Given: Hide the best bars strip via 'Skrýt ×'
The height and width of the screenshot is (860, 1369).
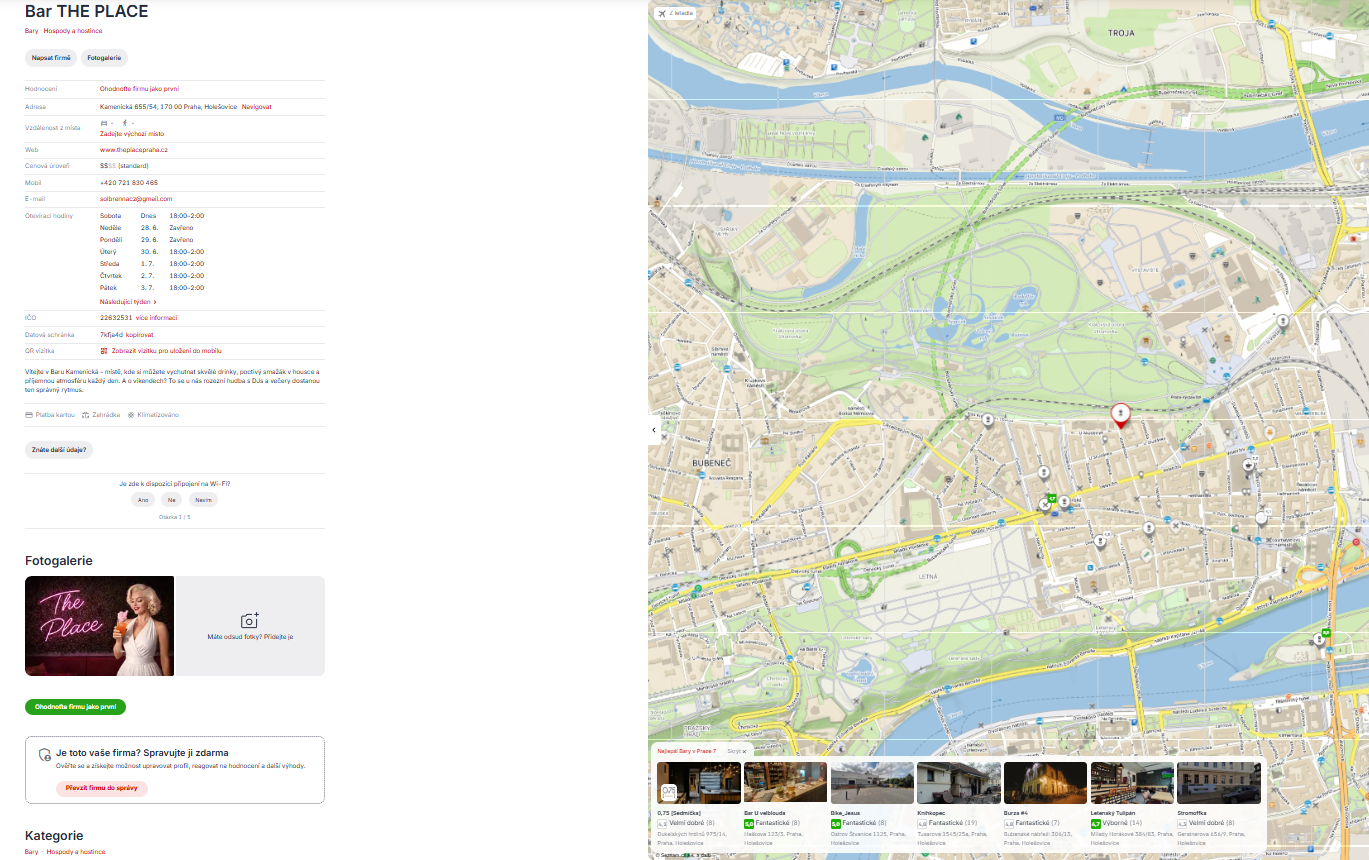Looking at the screenshot, I should (737, 750).
